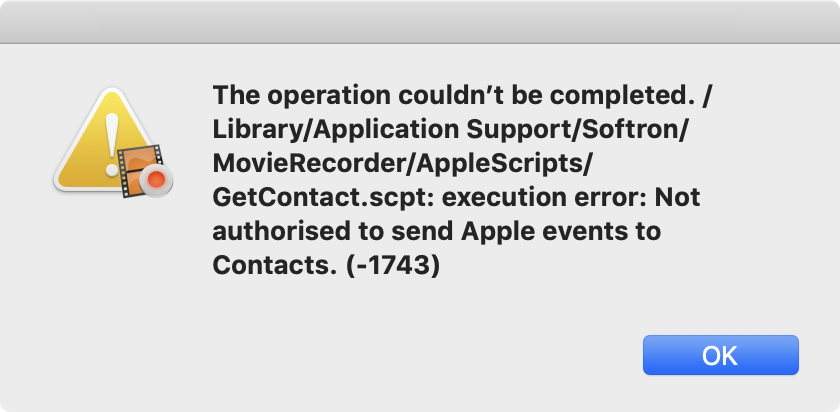This screenshot has height=412, width=840.
Task: Select the error code (-1743) text
Action: [393, 265]
